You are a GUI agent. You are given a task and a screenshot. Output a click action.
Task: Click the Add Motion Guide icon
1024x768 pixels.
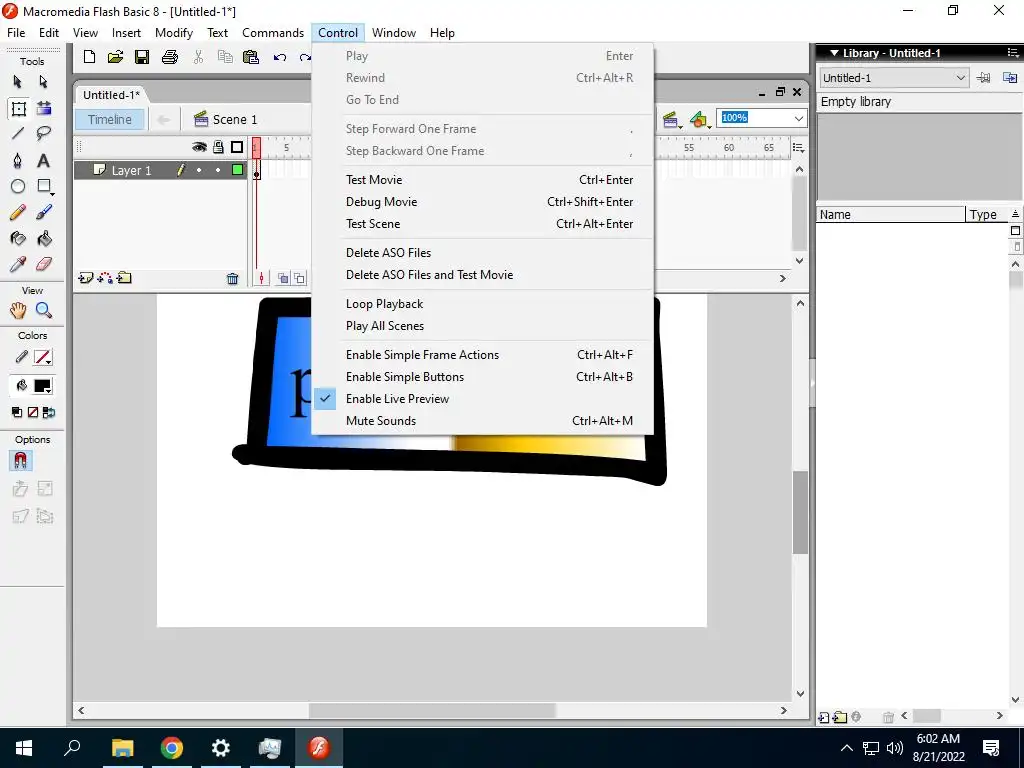point(104,278)
